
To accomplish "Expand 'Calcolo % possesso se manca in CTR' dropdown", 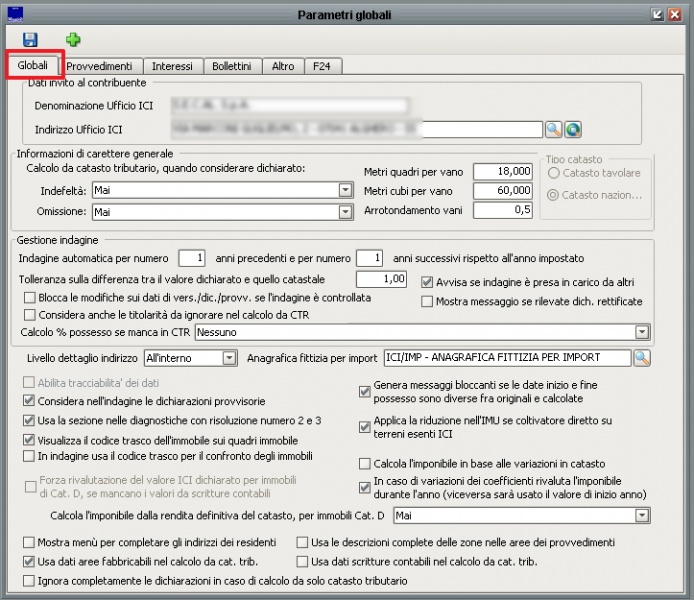I will [x=641, y=331].
